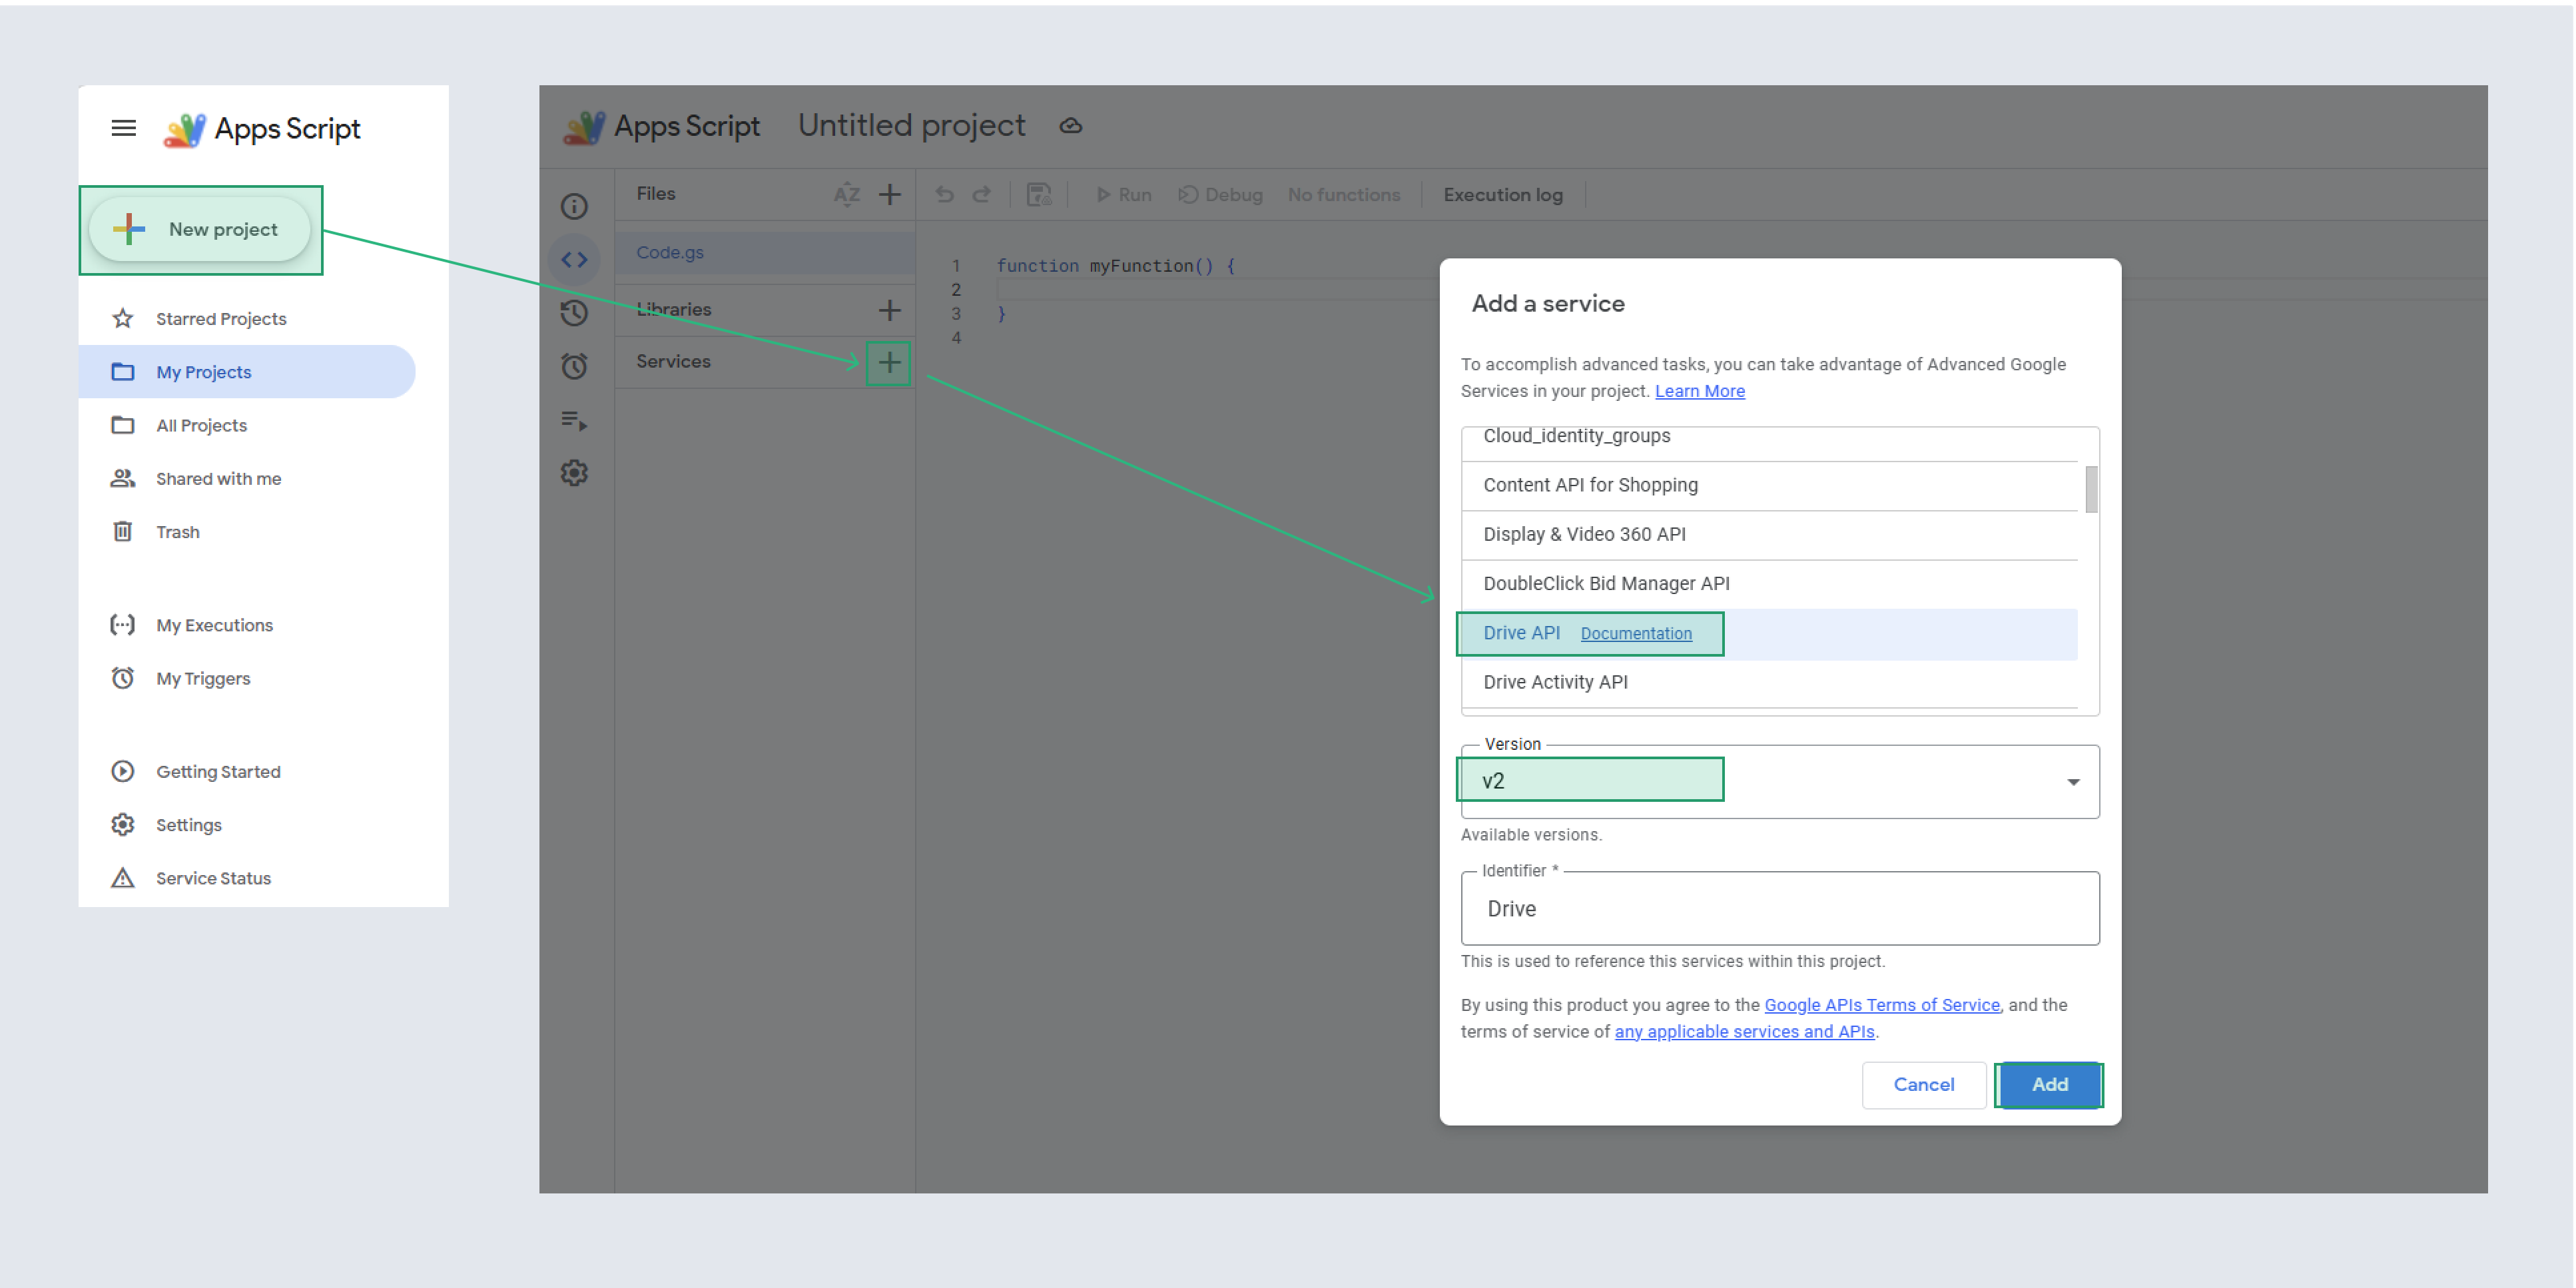Click the hamburger main menu icon

tap(123, 128)
